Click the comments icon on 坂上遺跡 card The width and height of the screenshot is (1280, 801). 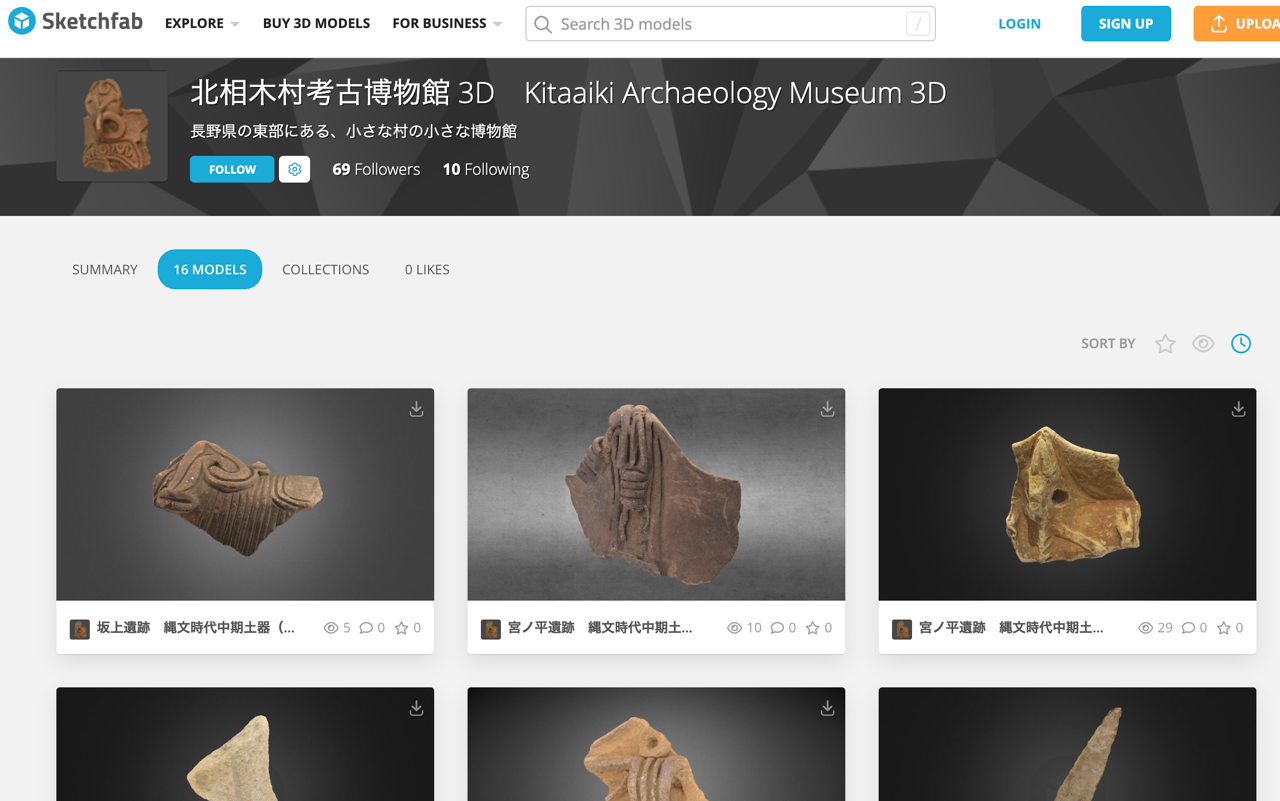(366, 628)
